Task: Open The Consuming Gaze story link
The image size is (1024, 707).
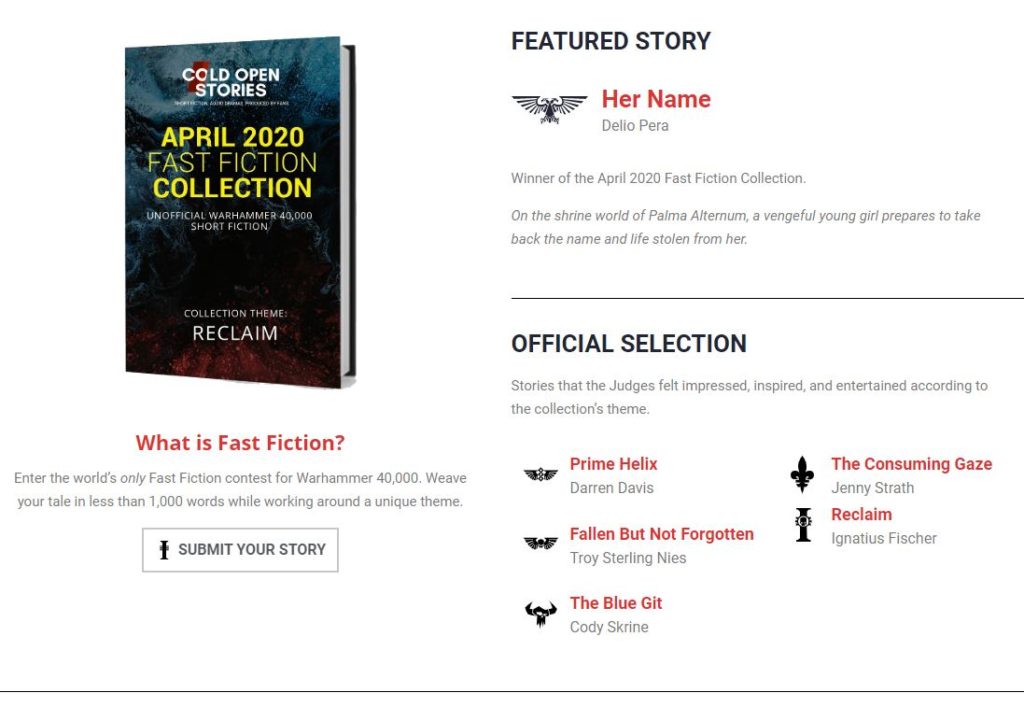Action: point(912,464)
